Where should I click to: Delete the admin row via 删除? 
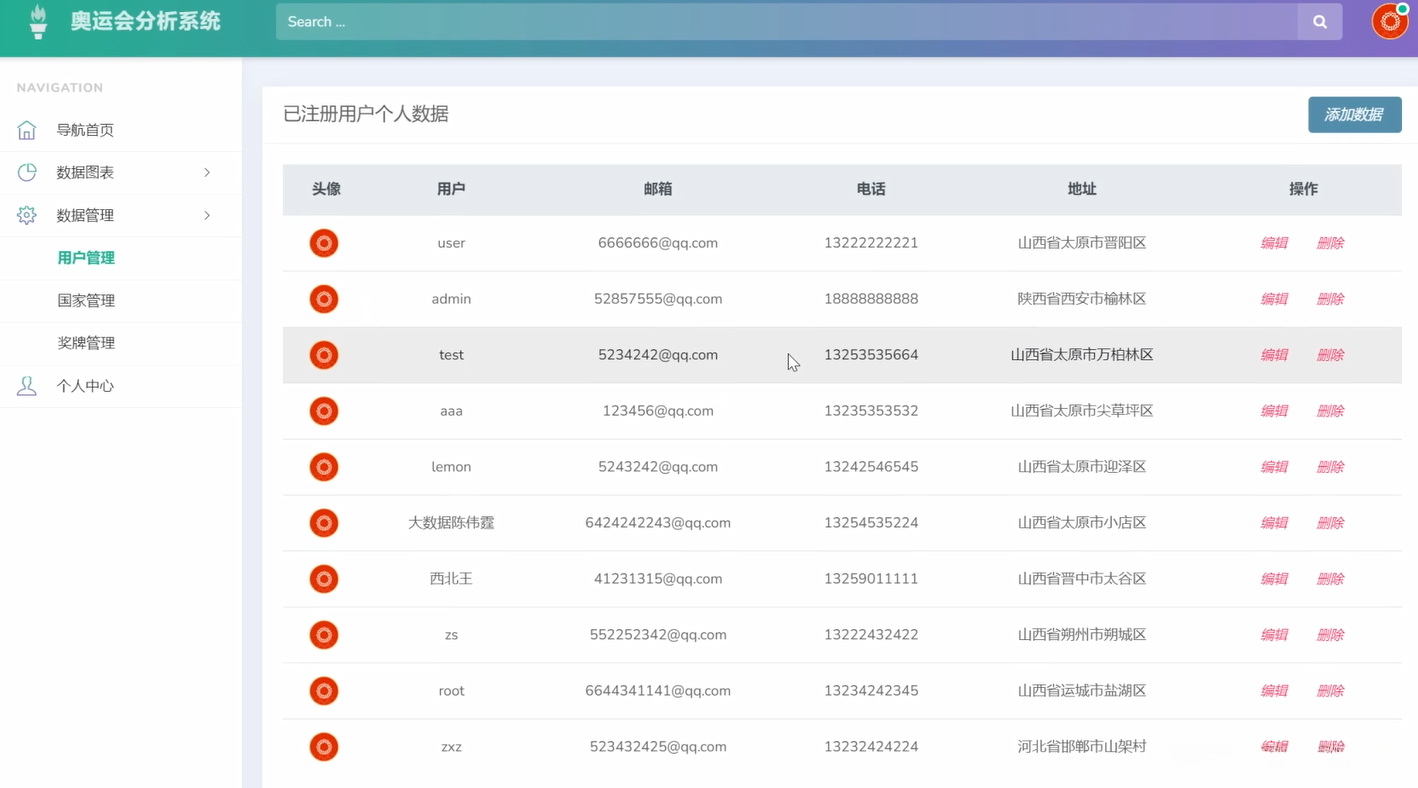coord(1330,299)
